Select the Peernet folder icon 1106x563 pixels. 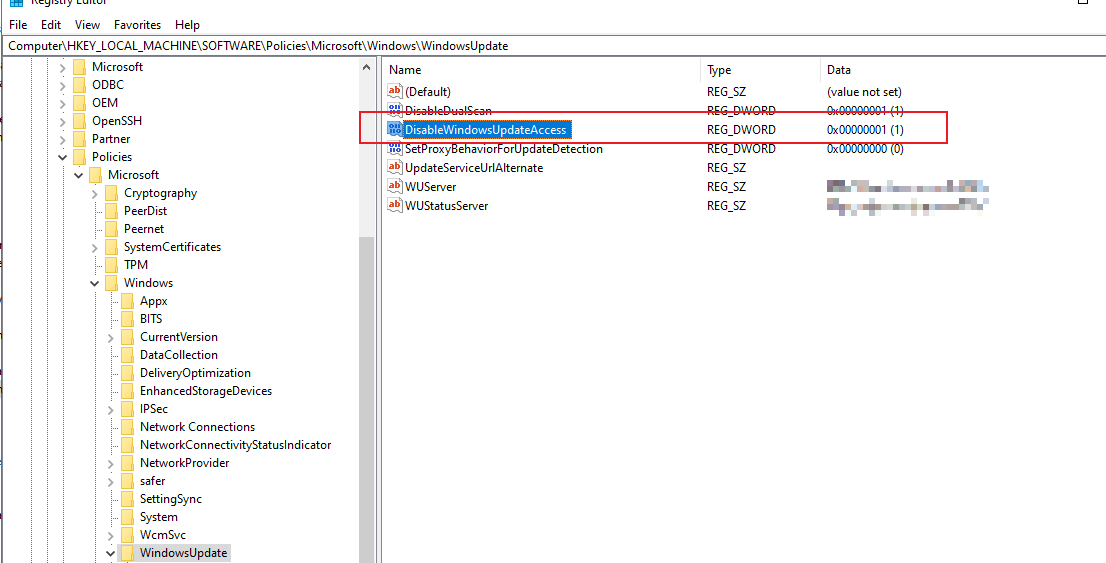[x=111, y=229]
